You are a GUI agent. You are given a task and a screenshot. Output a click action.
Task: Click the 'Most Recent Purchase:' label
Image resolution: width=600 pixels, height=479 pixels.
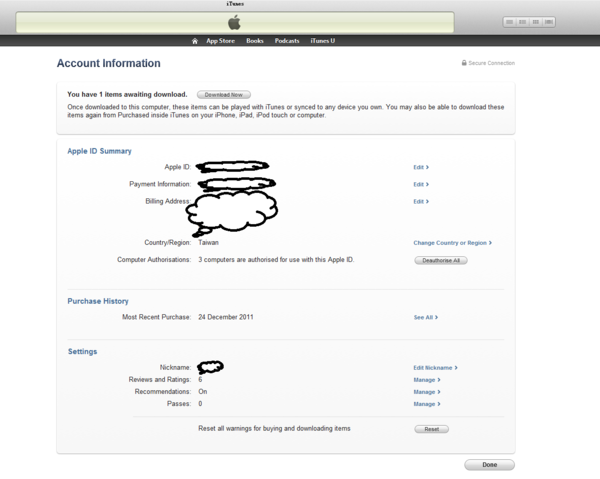point(157,317)
